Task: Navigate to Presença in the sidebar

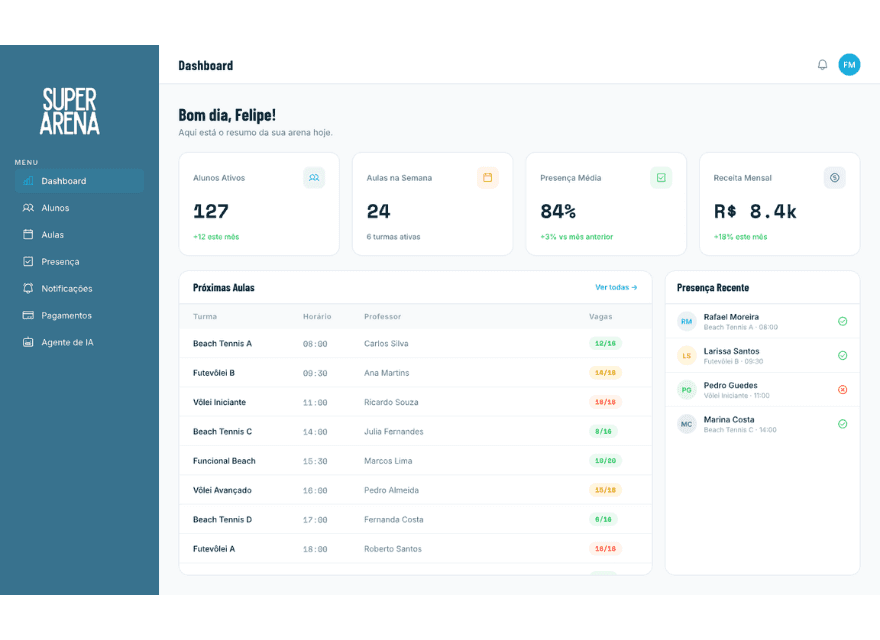Action: click(79, 262)
